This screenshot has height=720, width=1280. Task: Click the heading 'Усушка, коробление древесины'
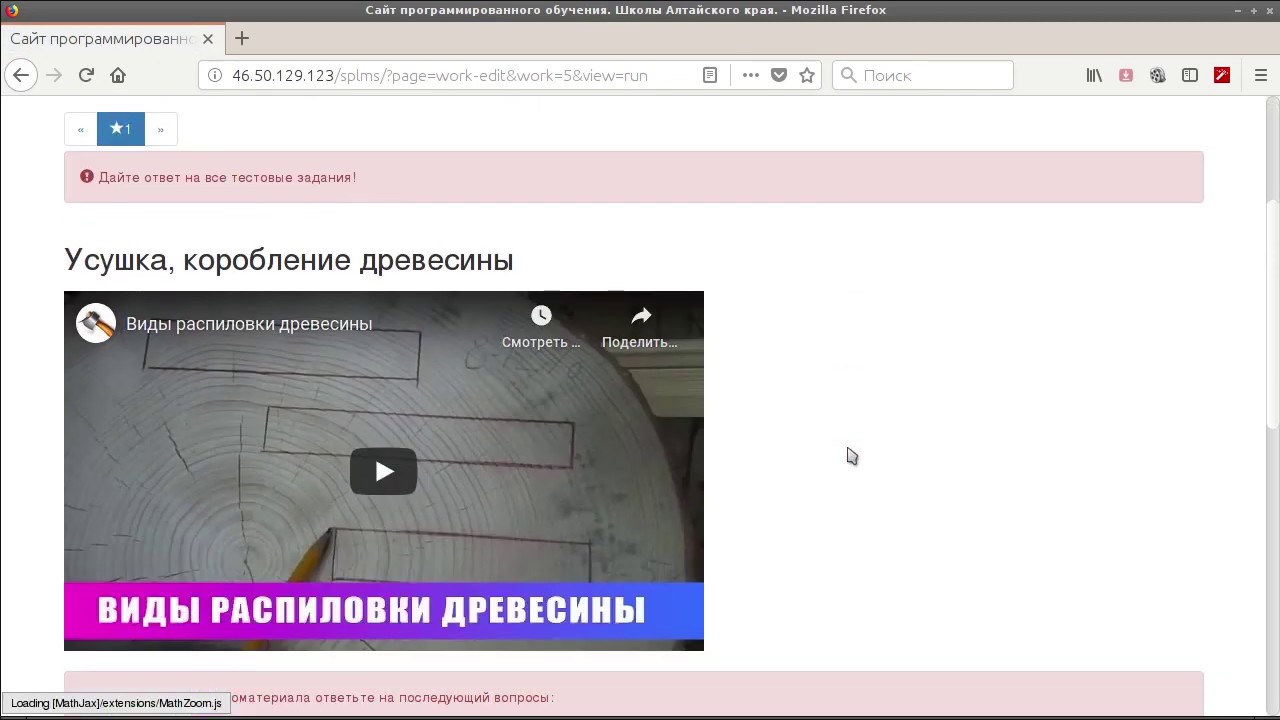pyautogui.click(x=289, y=260)
